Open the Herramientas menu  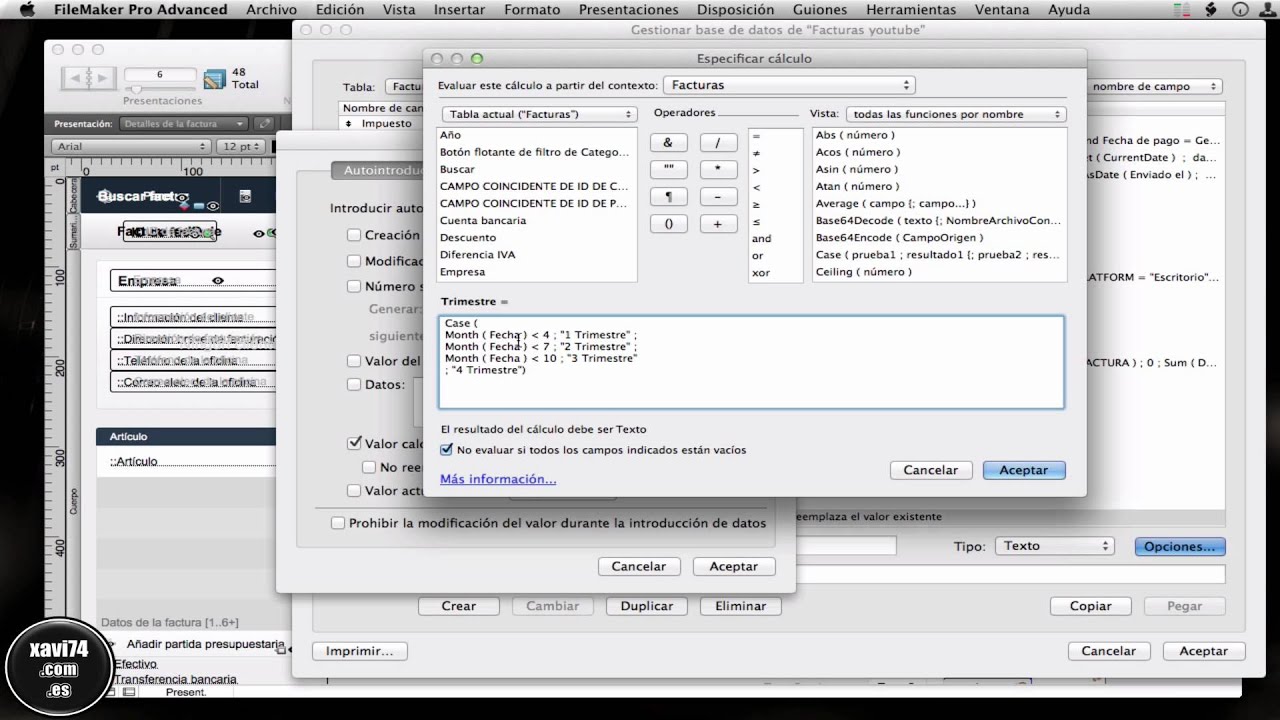tap(911, 10)
